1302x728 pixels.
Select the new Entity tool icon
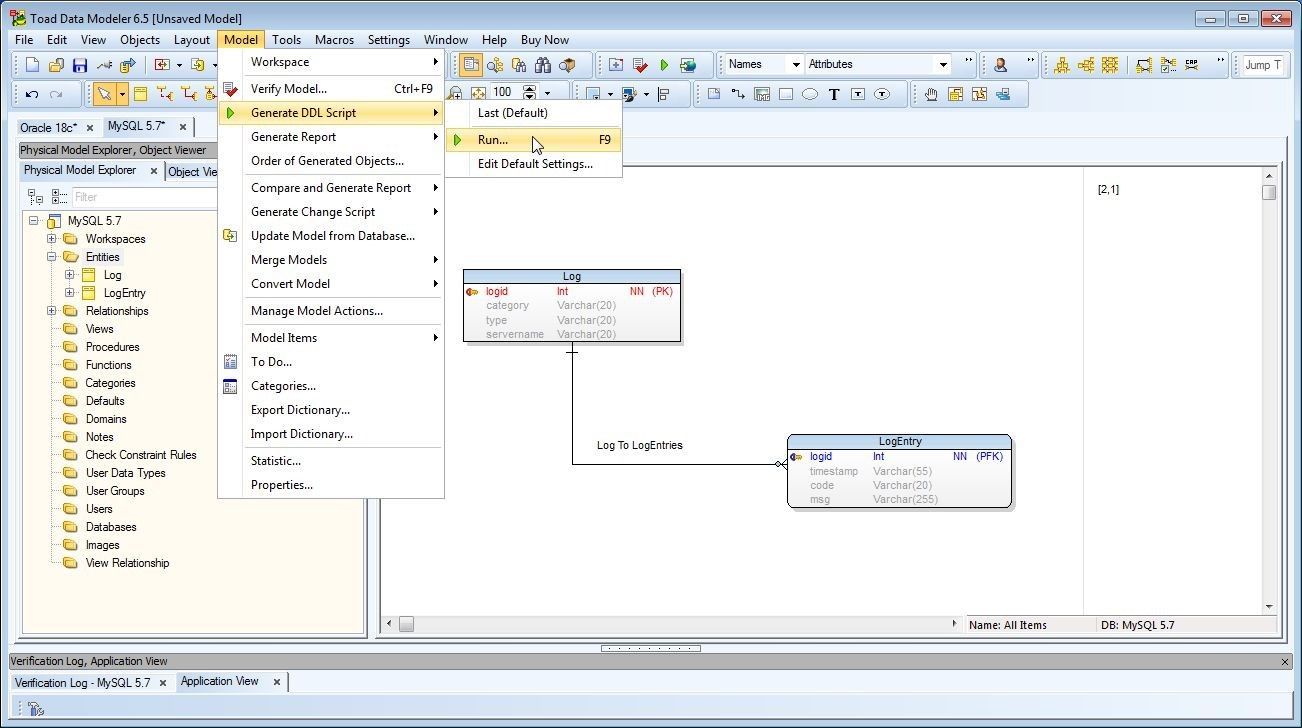click(x=140, y=94)
